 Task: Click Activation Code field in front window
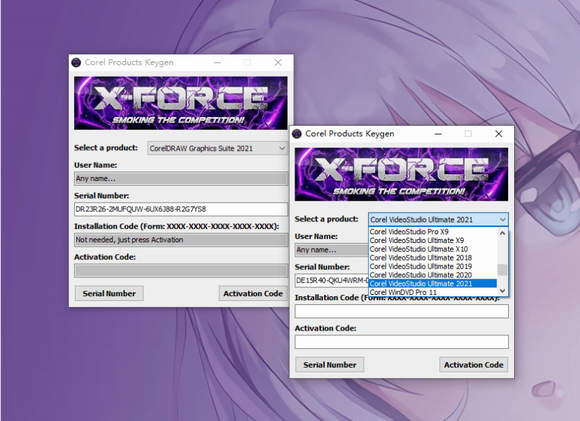pyautogui.click(x=401, y=342)
